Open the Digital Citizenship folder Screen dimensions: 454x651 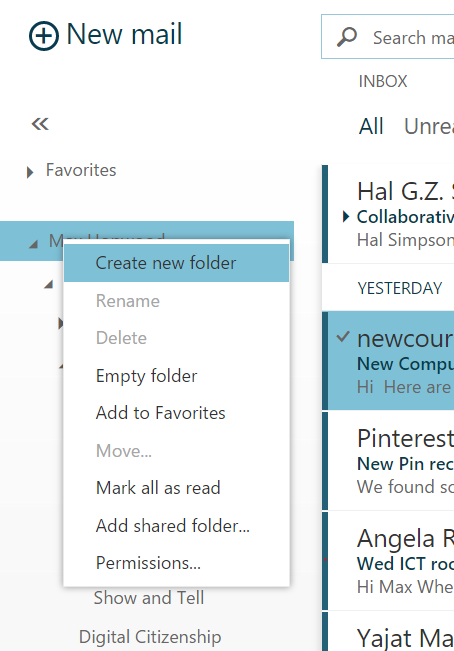point(150,637)
